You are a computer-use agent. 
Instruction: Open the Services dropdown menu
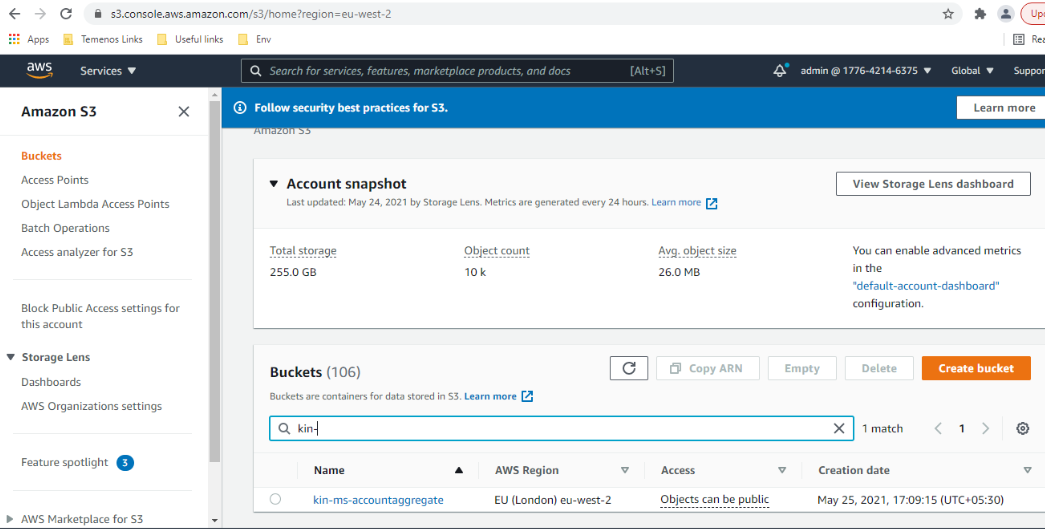tap(108, 71)
